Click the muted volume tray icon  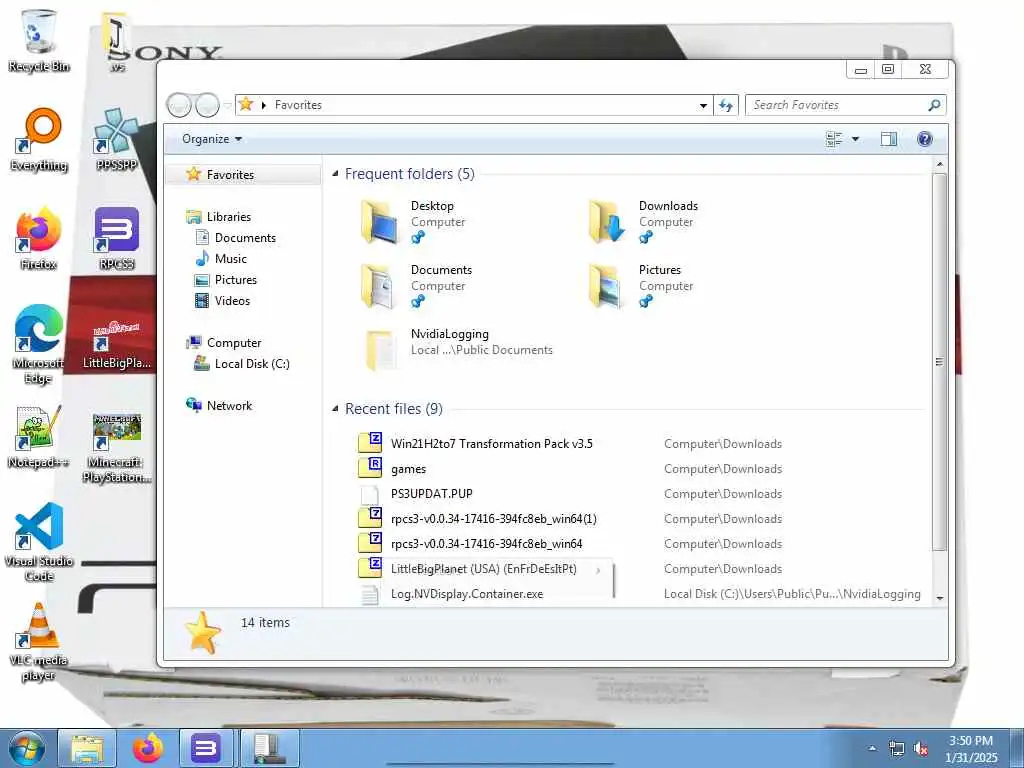pyautogui.click(x=920, y=749)
